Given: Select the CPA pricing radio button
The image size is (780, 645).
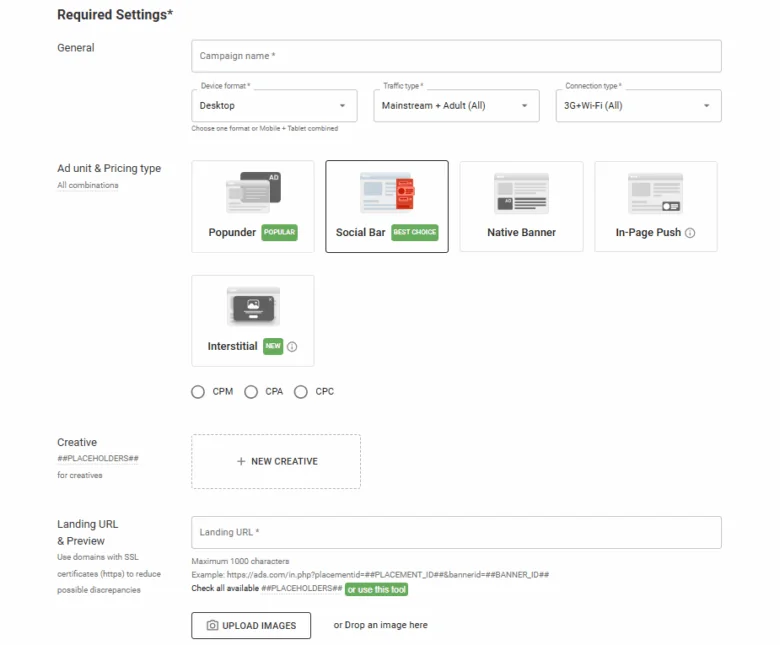Looking at the screenshot, I should (251, 392).
